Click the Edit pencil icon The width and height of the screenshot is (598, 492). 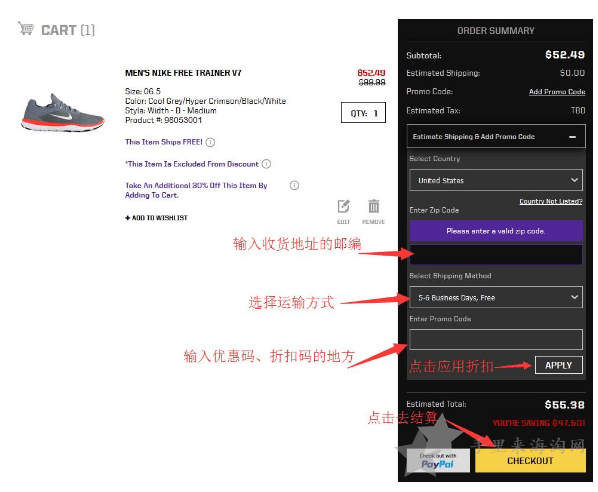coord(343,206)
